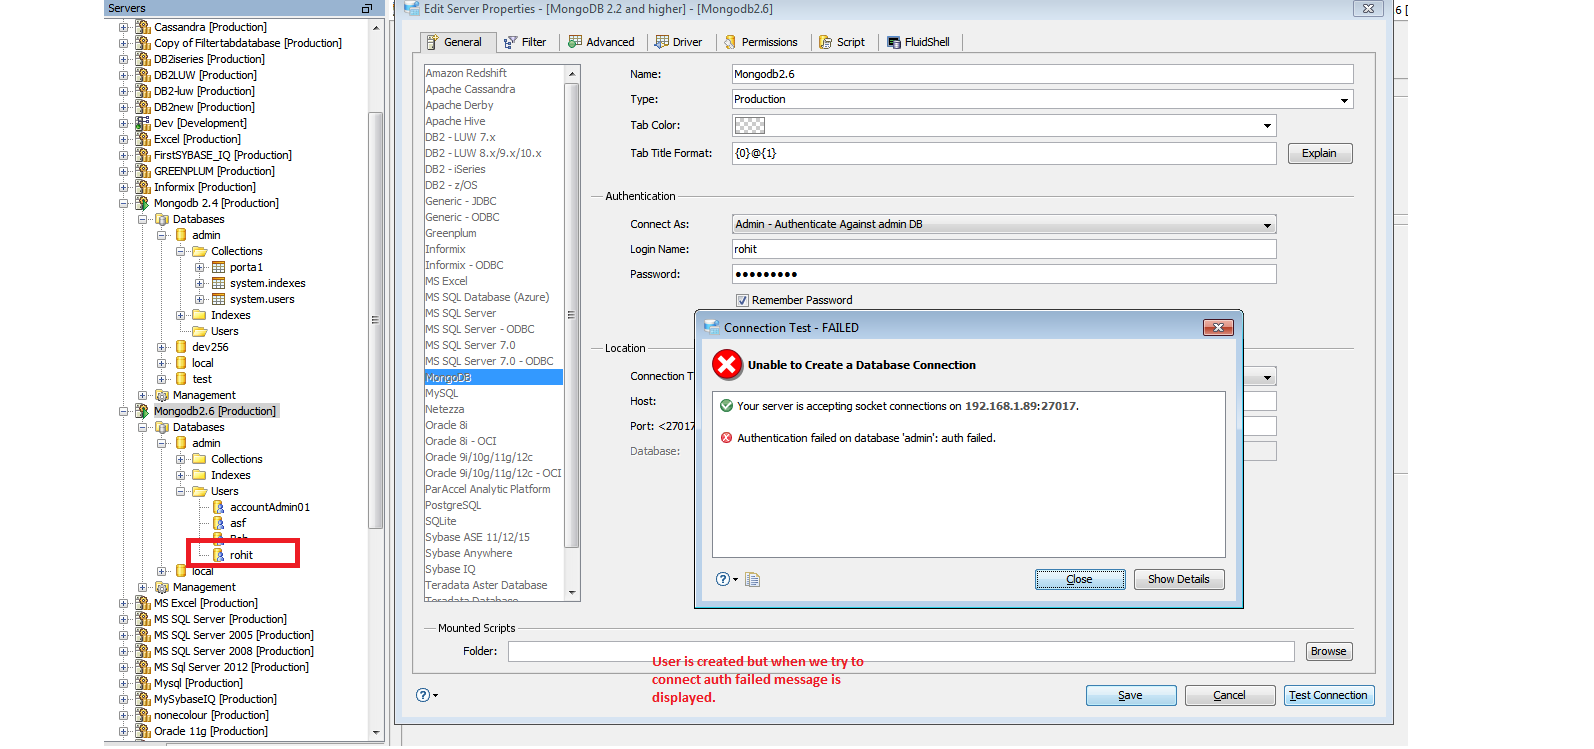Screen dimensions: 1594x749
Task: Select the rohit user in tree
Action: coord(241,555)
